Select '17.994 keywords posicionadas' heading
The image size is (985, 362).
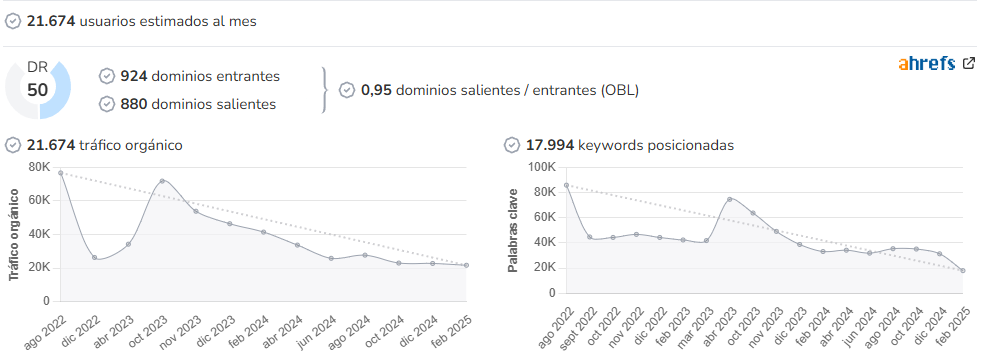tap(629, 145)
